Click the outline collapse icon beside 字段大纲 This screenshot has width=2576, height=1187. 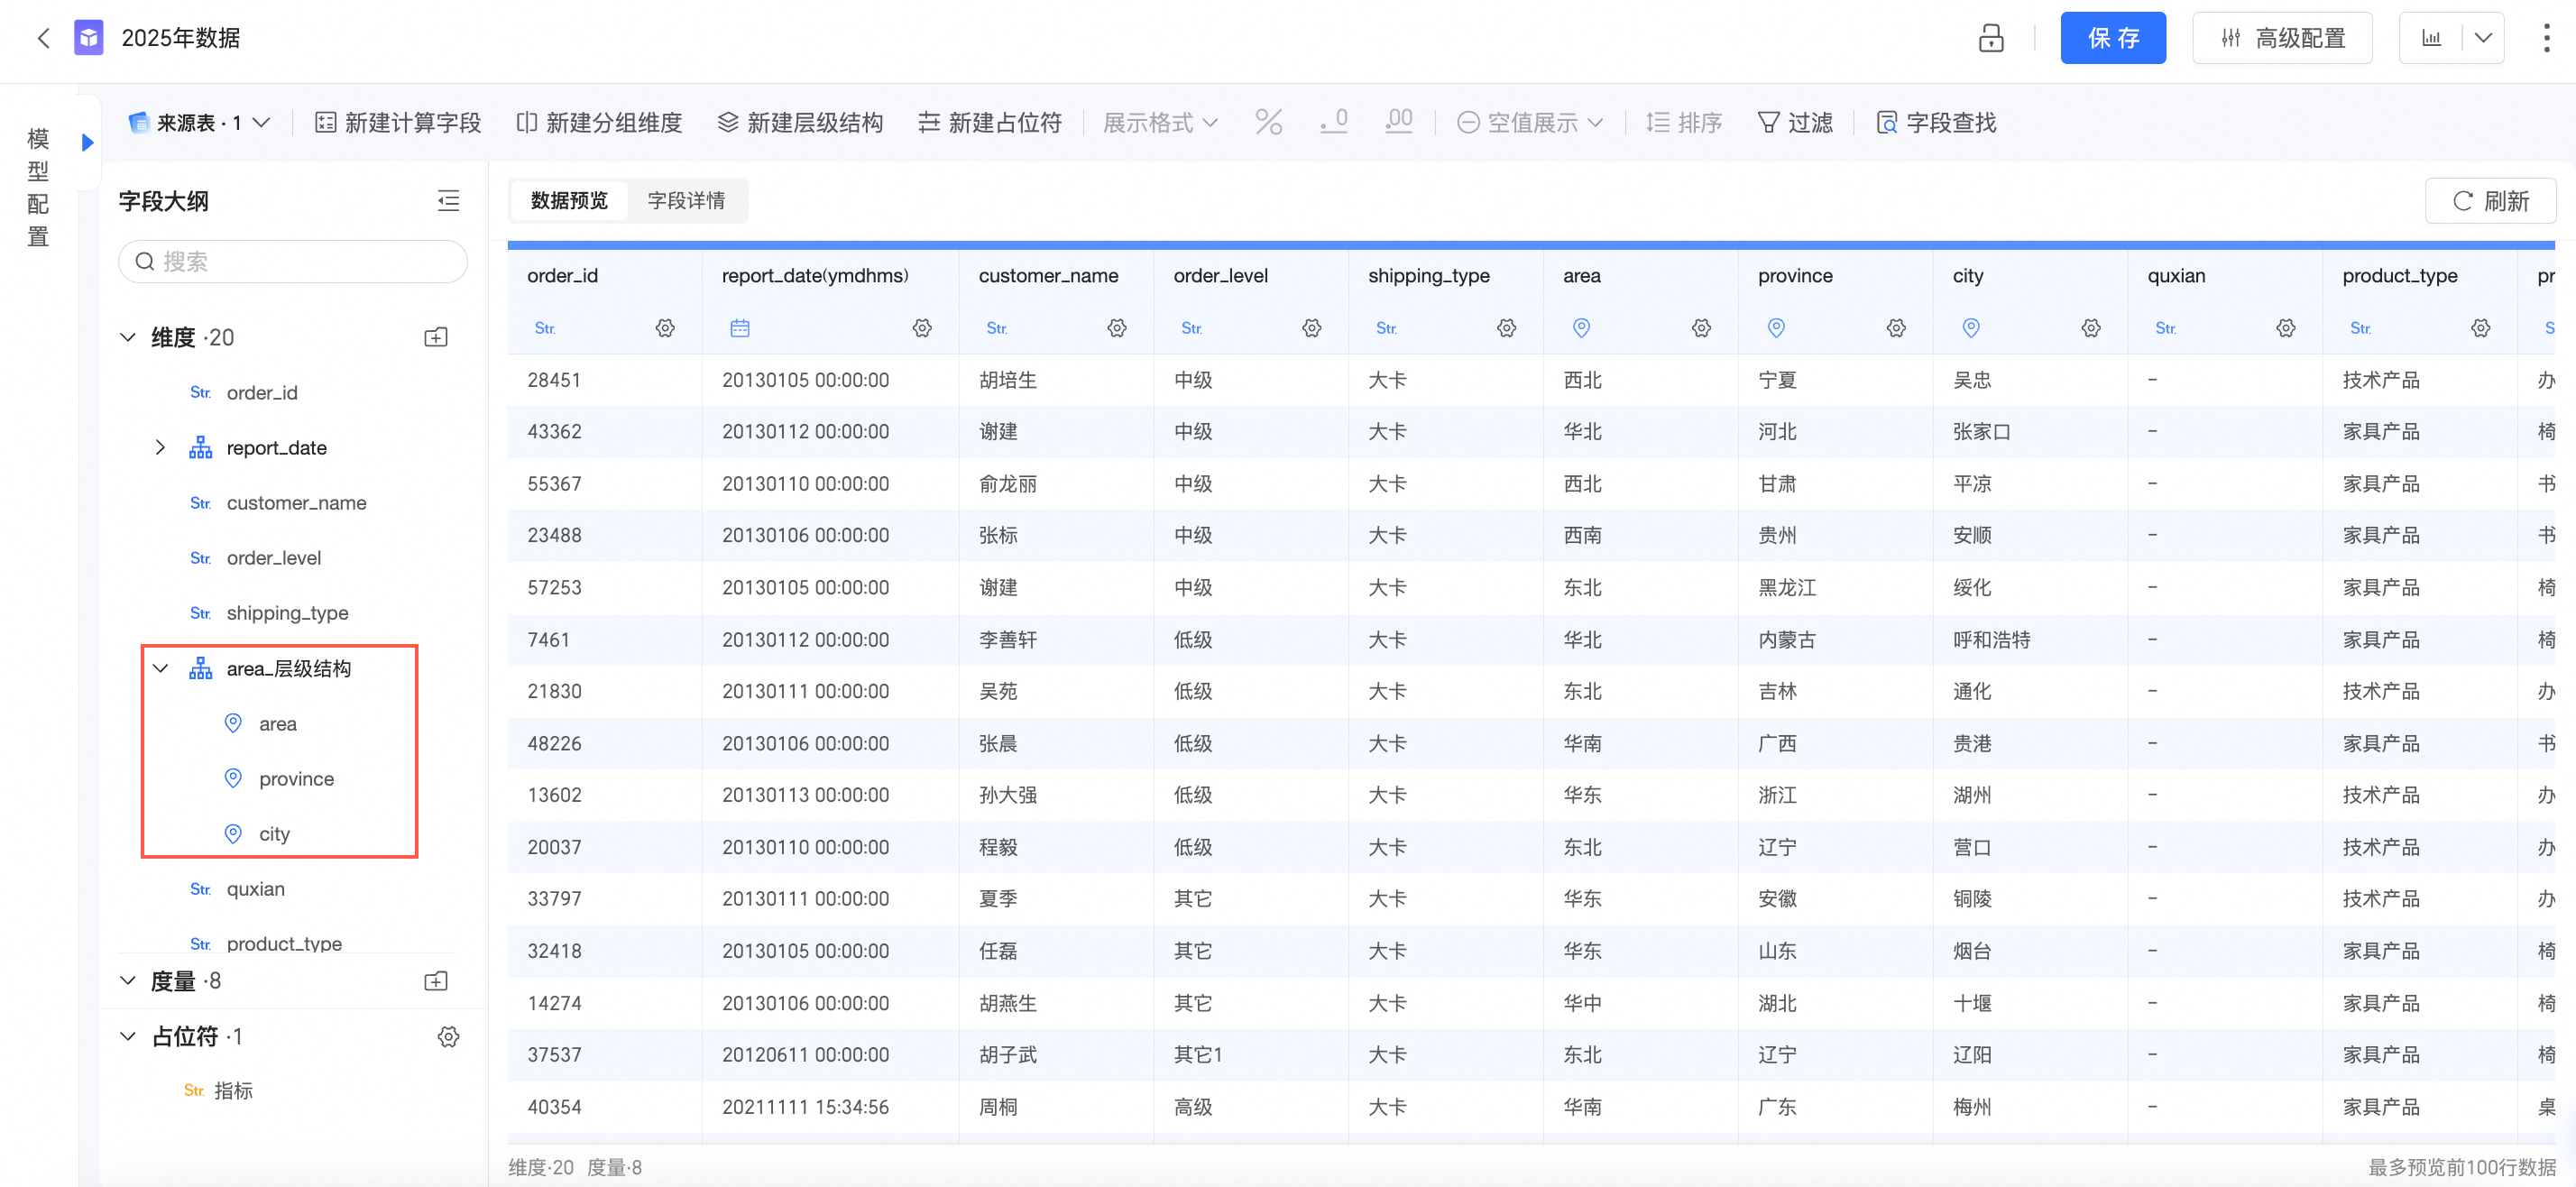[448, 201]
